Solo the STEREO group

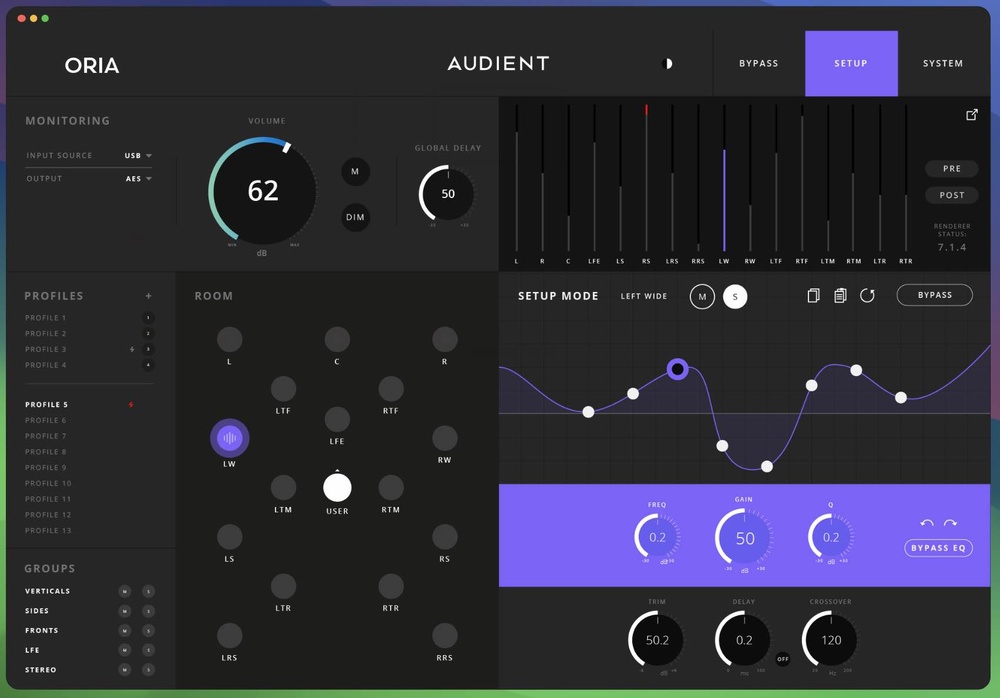coord(148,670)
